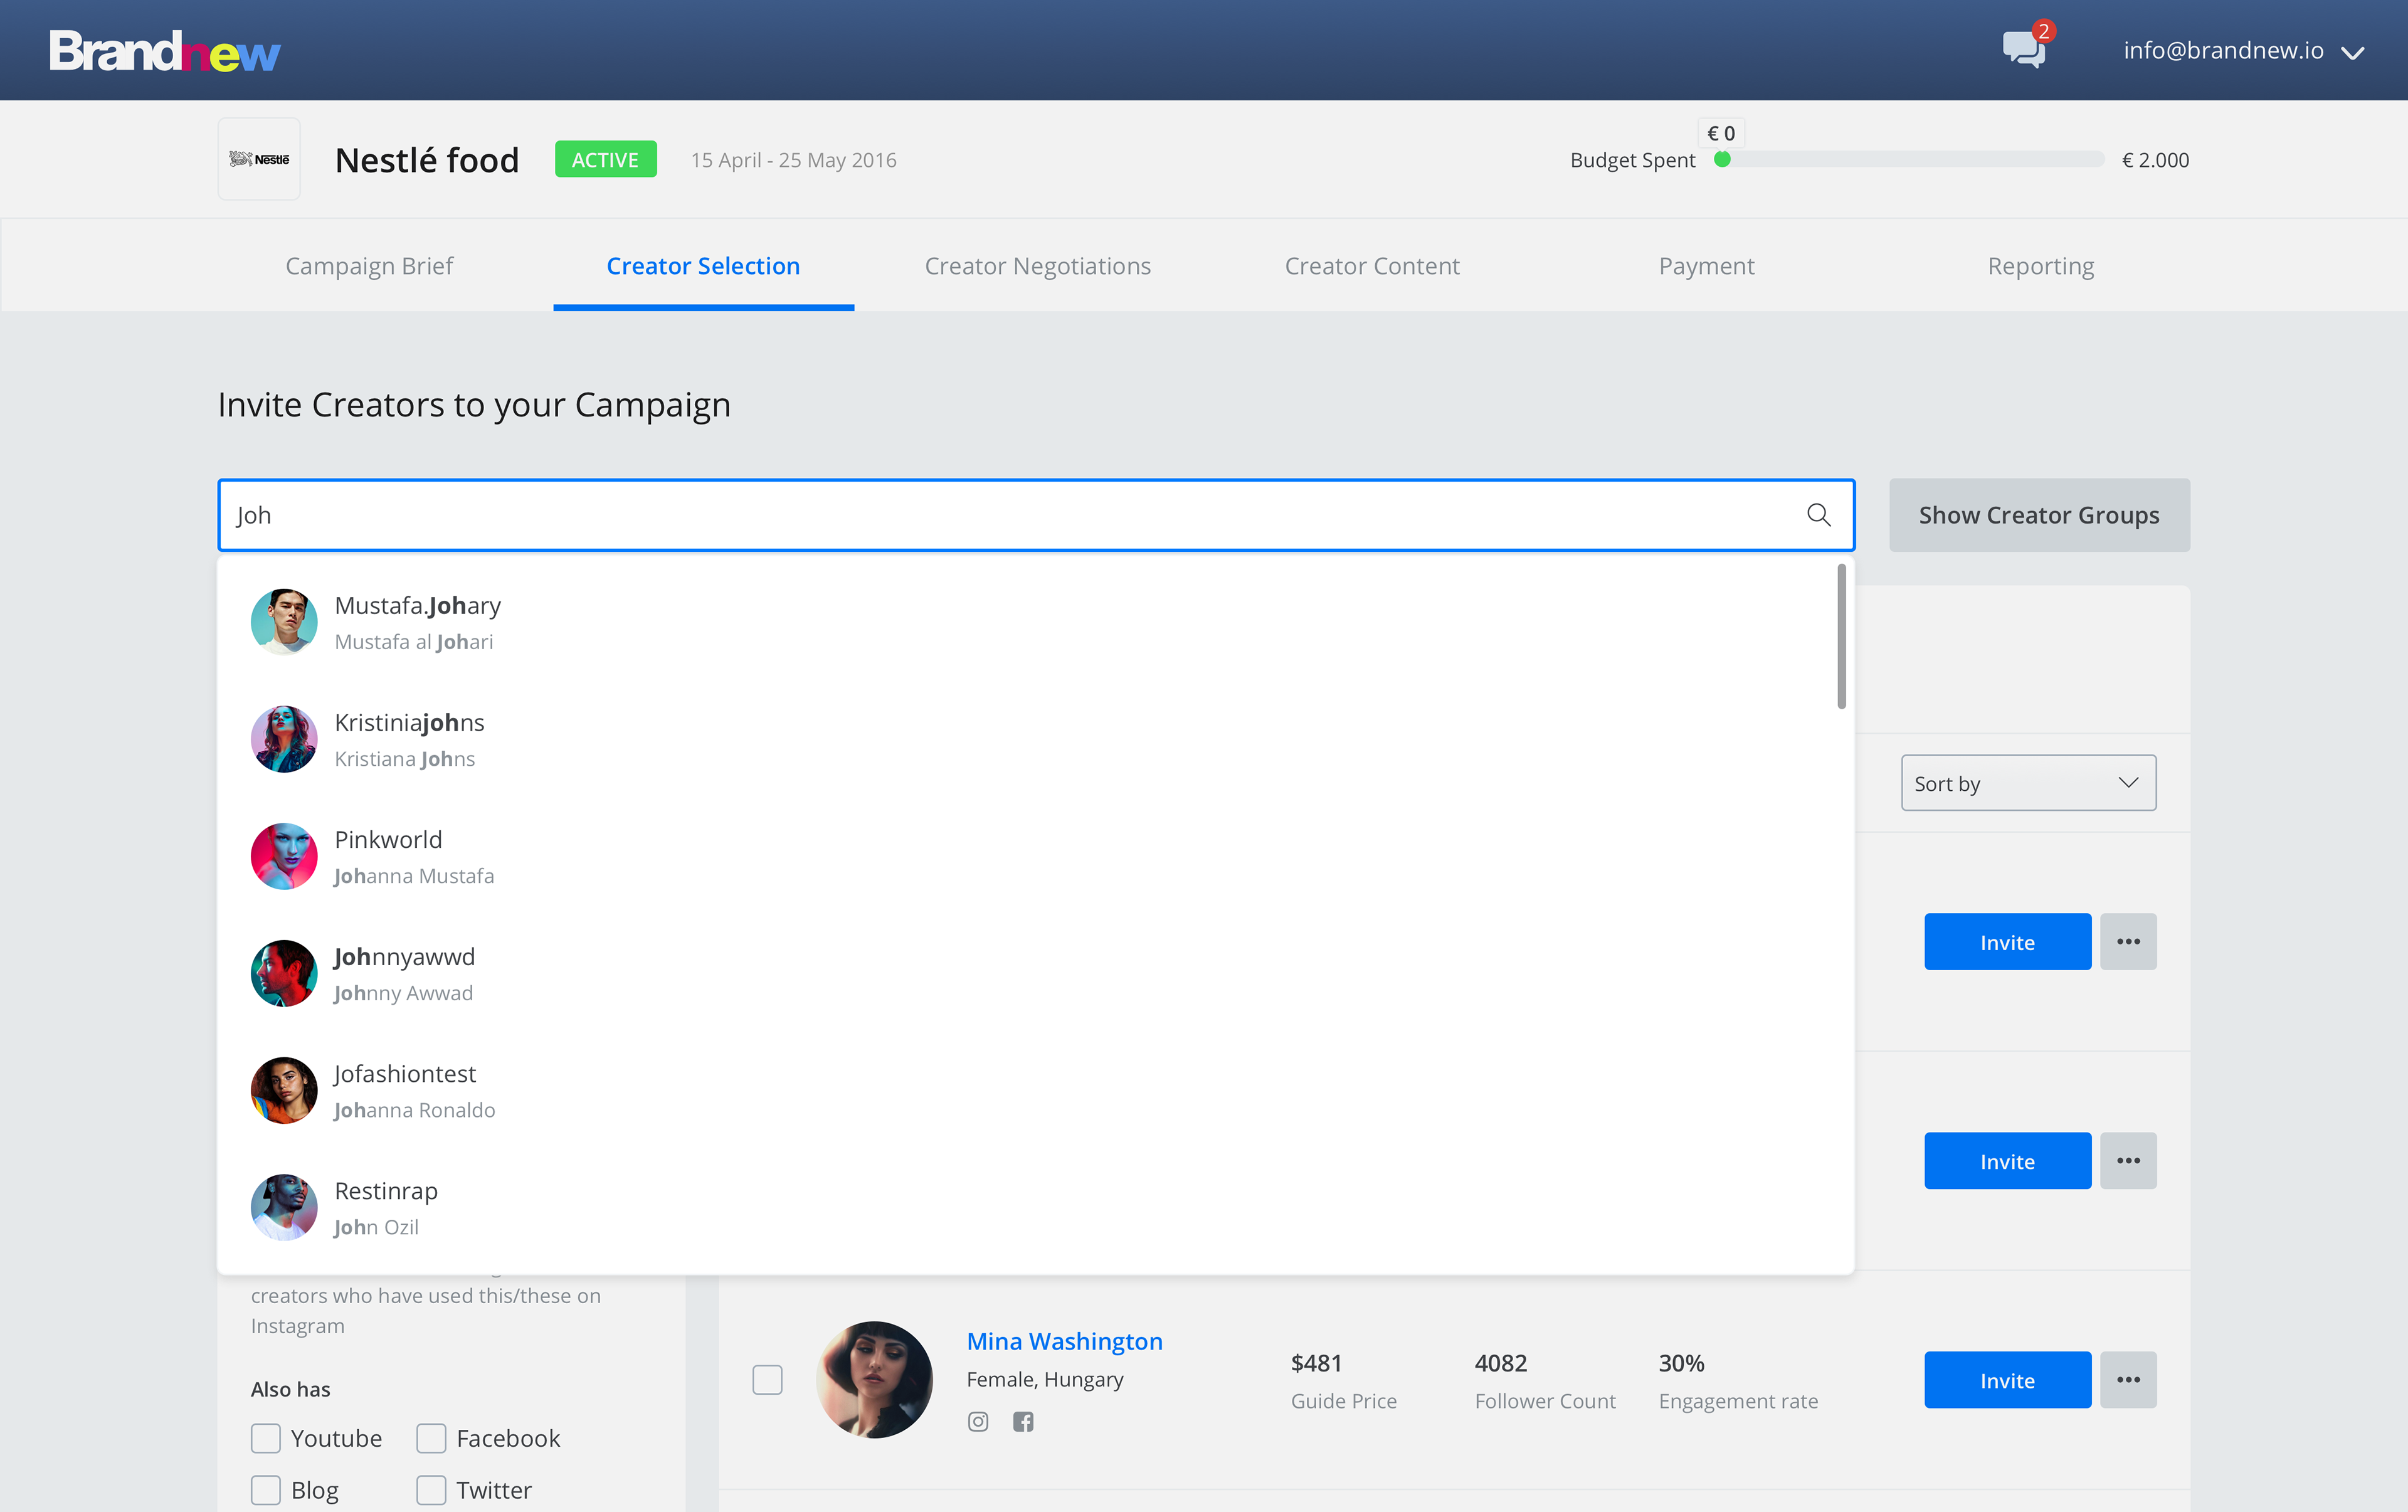Screen dimensions: 2408x1512
Task: Click the ACTIVE status badge
Action: click(x=605, y=160)
